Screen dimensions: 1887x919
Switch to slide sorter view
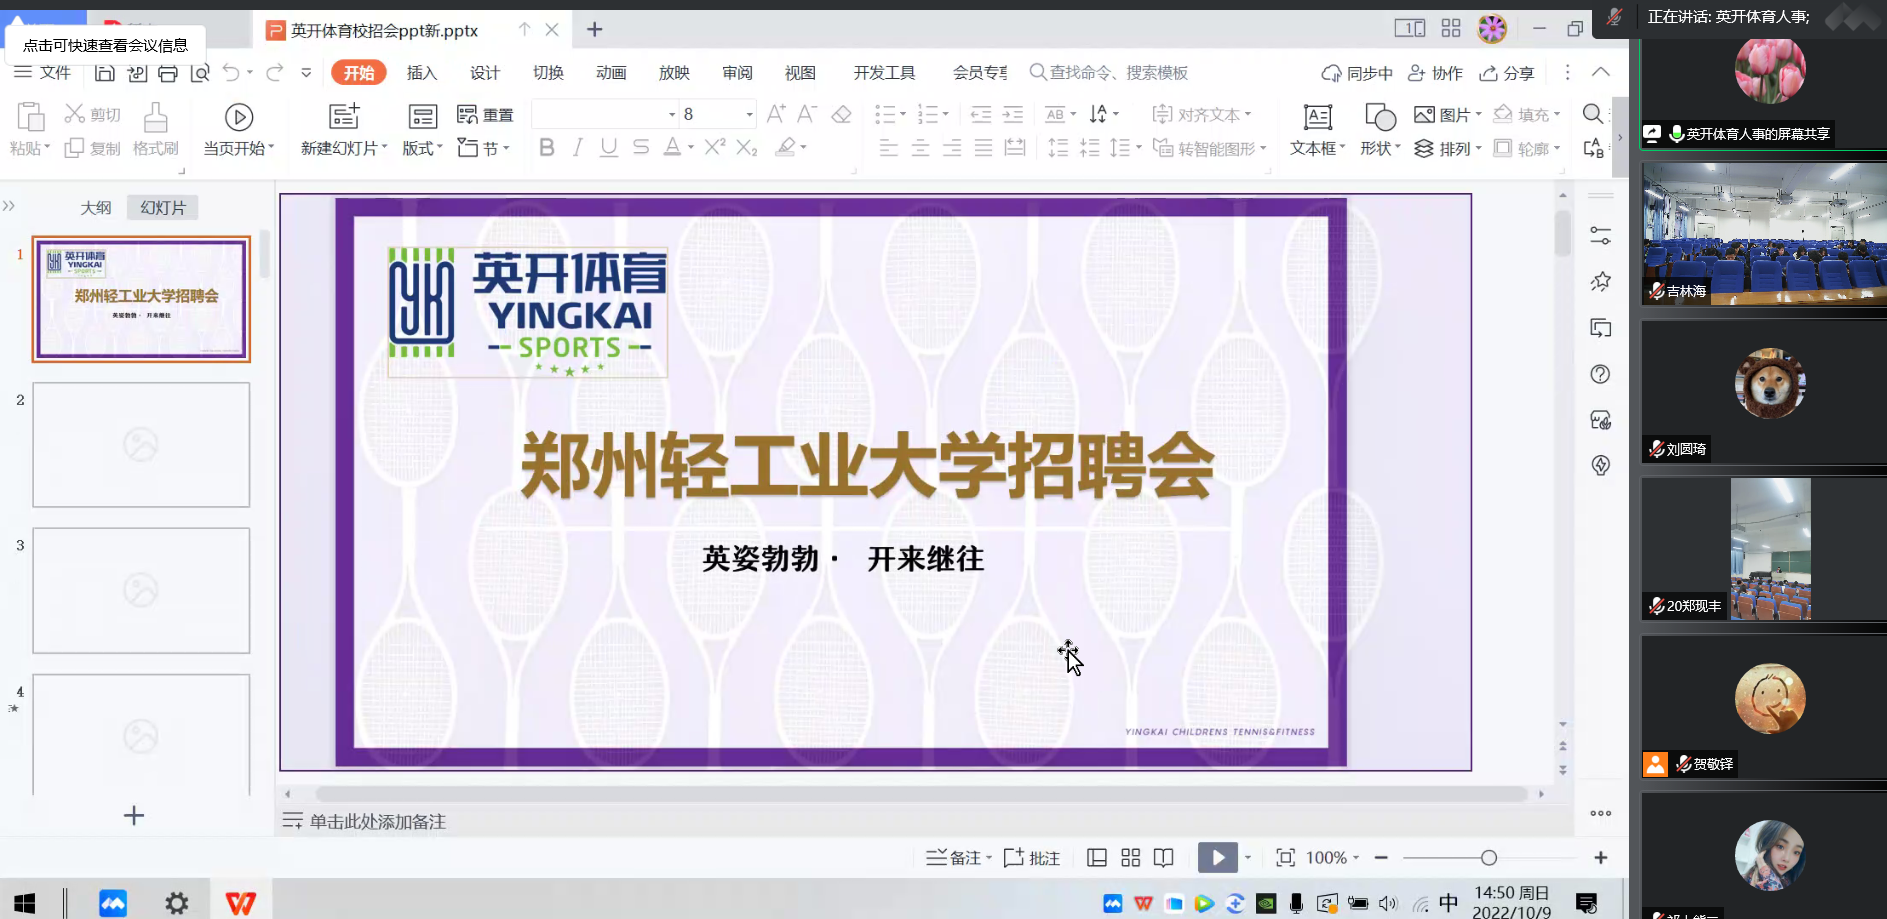tap(1130, 858)
